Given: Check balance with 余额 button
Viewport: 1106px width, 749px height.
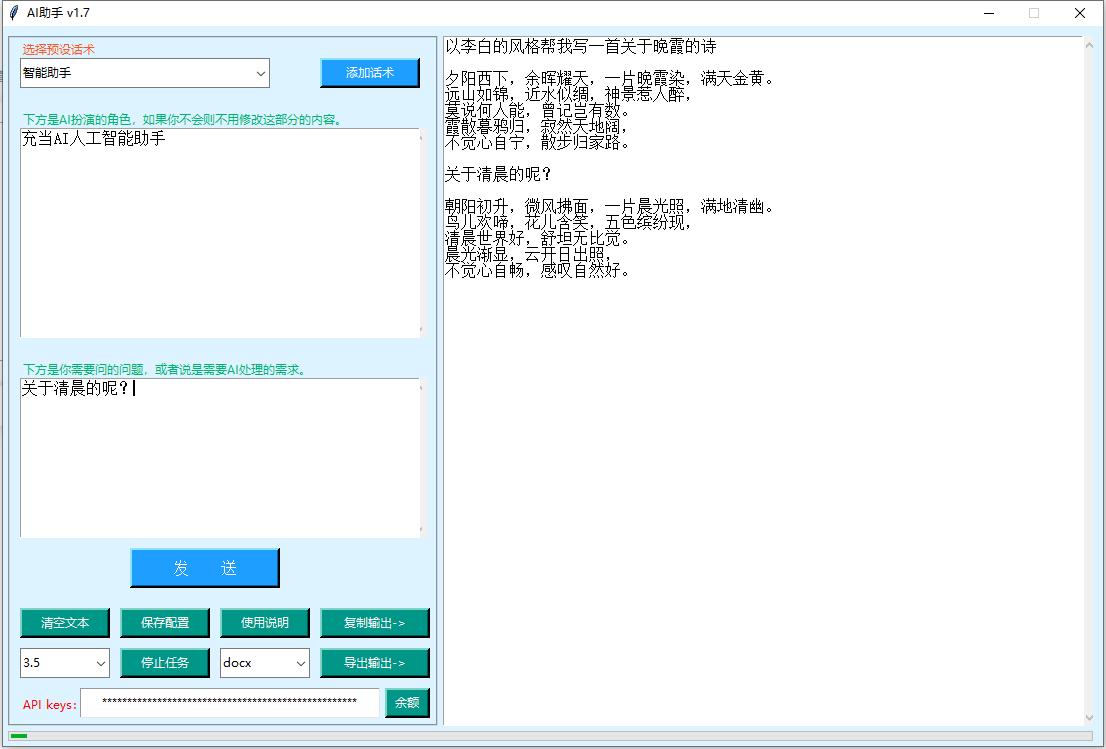Looking at the screenshot, I should [x=407, y=703].
